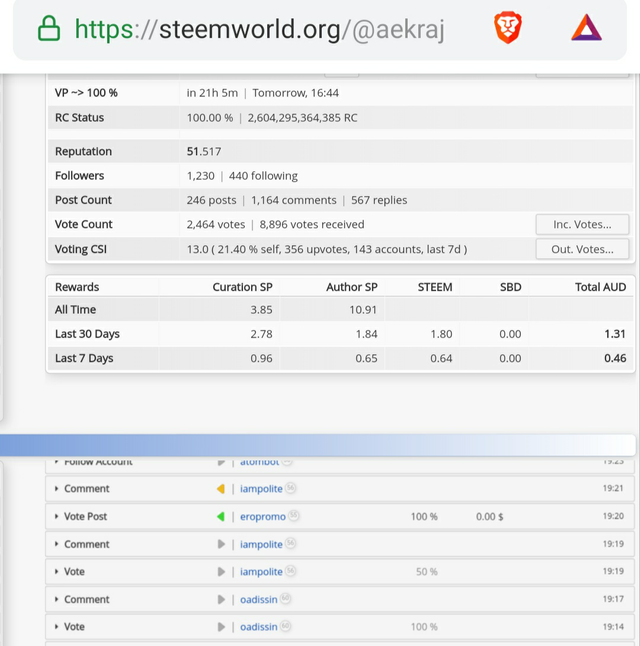Select All Time author value 10.91

(x=363, y=310)
